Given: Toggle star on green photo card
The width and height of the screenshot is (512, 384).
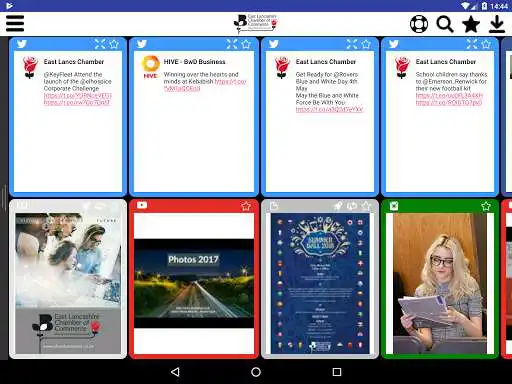Looking at the screenshot, I should click(x=486, y=206).
